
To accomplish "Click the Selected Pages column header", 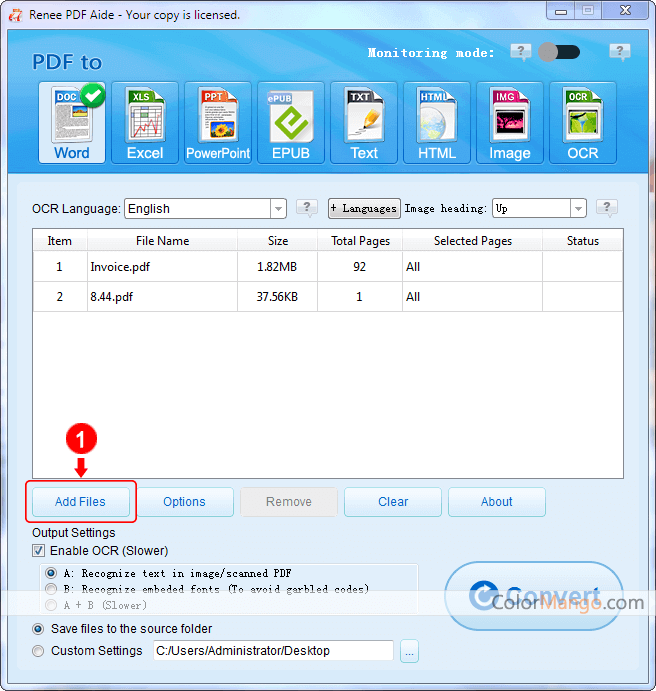I will (472, 241).
